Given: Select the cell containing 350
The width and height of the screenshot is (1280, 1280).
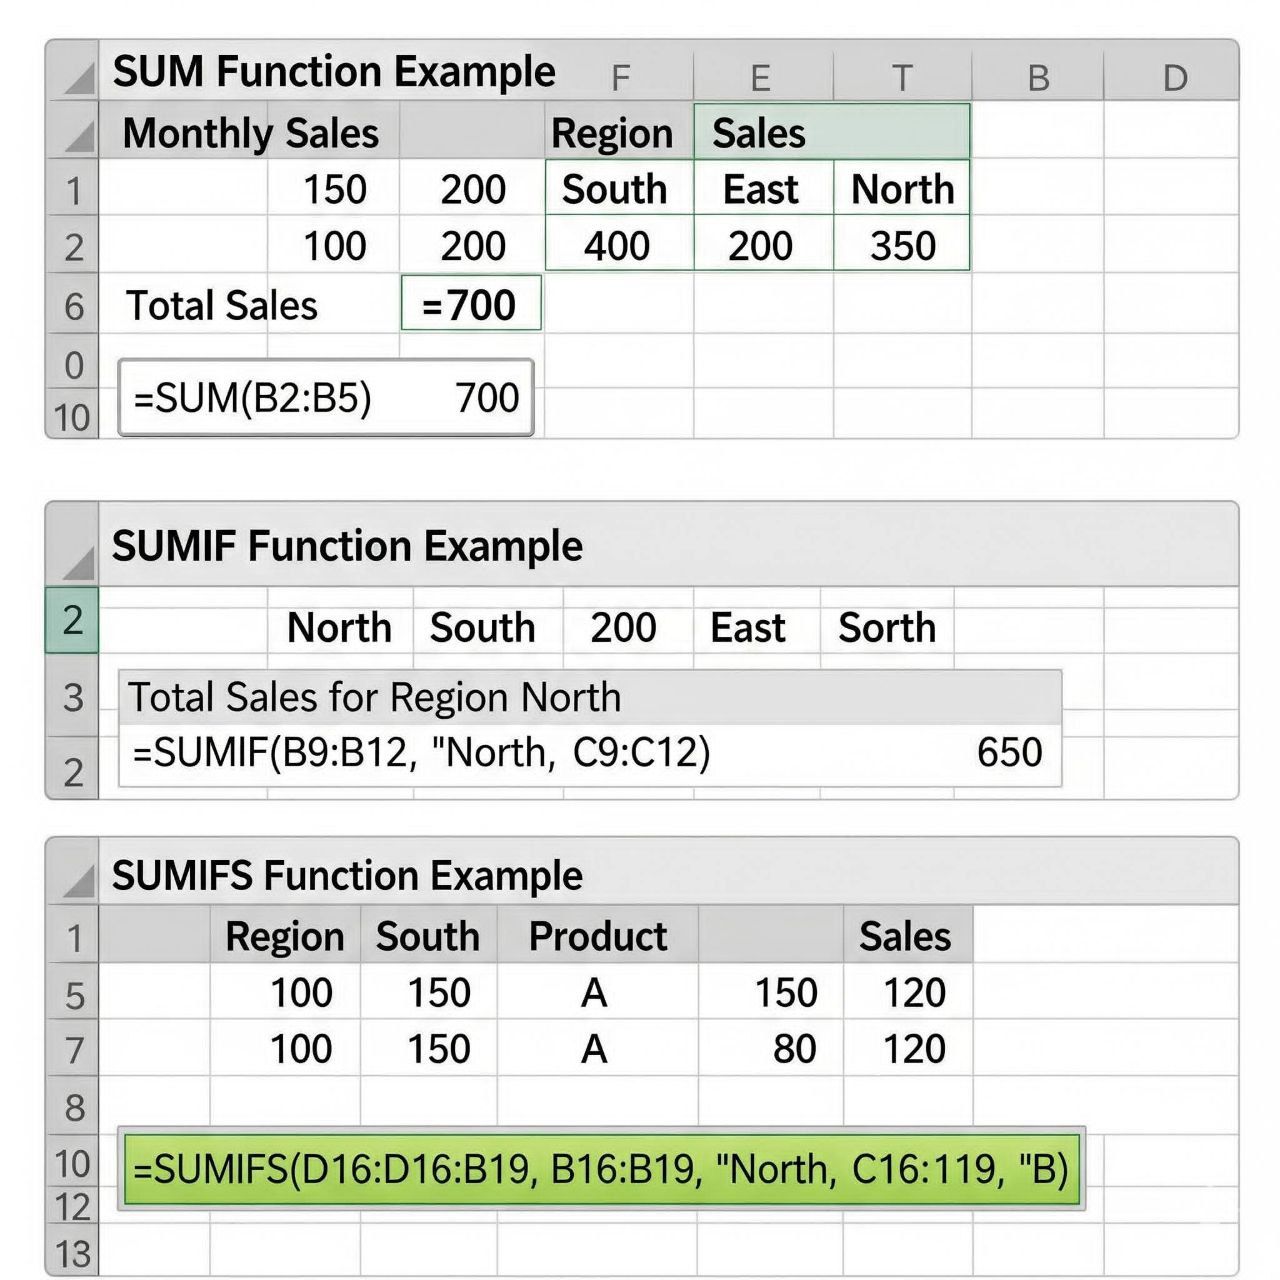Looking at the screenshot, I should [902, 245].
